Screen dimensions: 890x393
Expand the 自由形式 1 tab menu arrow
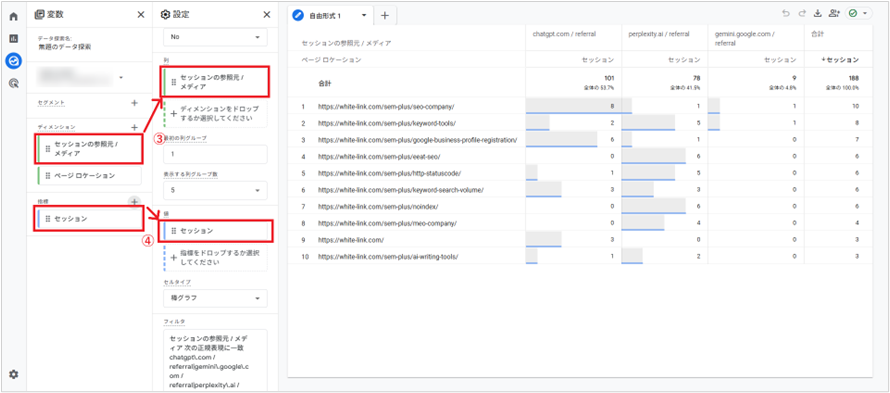pos(364,16)
